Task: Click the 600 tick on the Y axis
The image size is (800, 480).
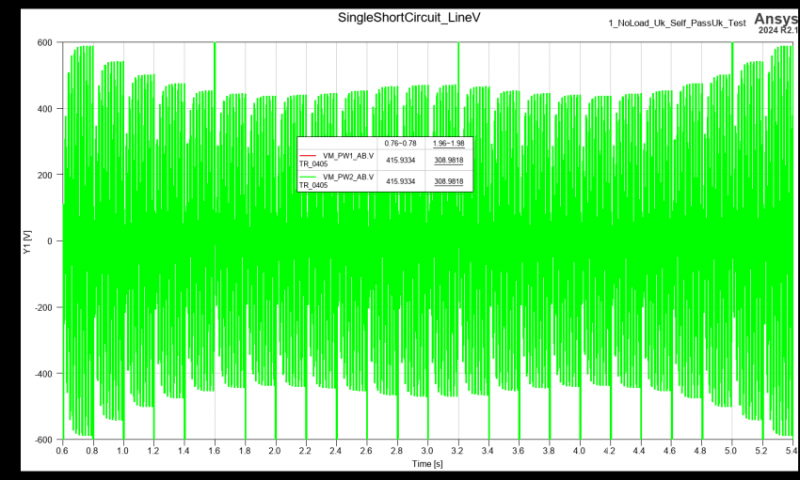Action: 45,43
